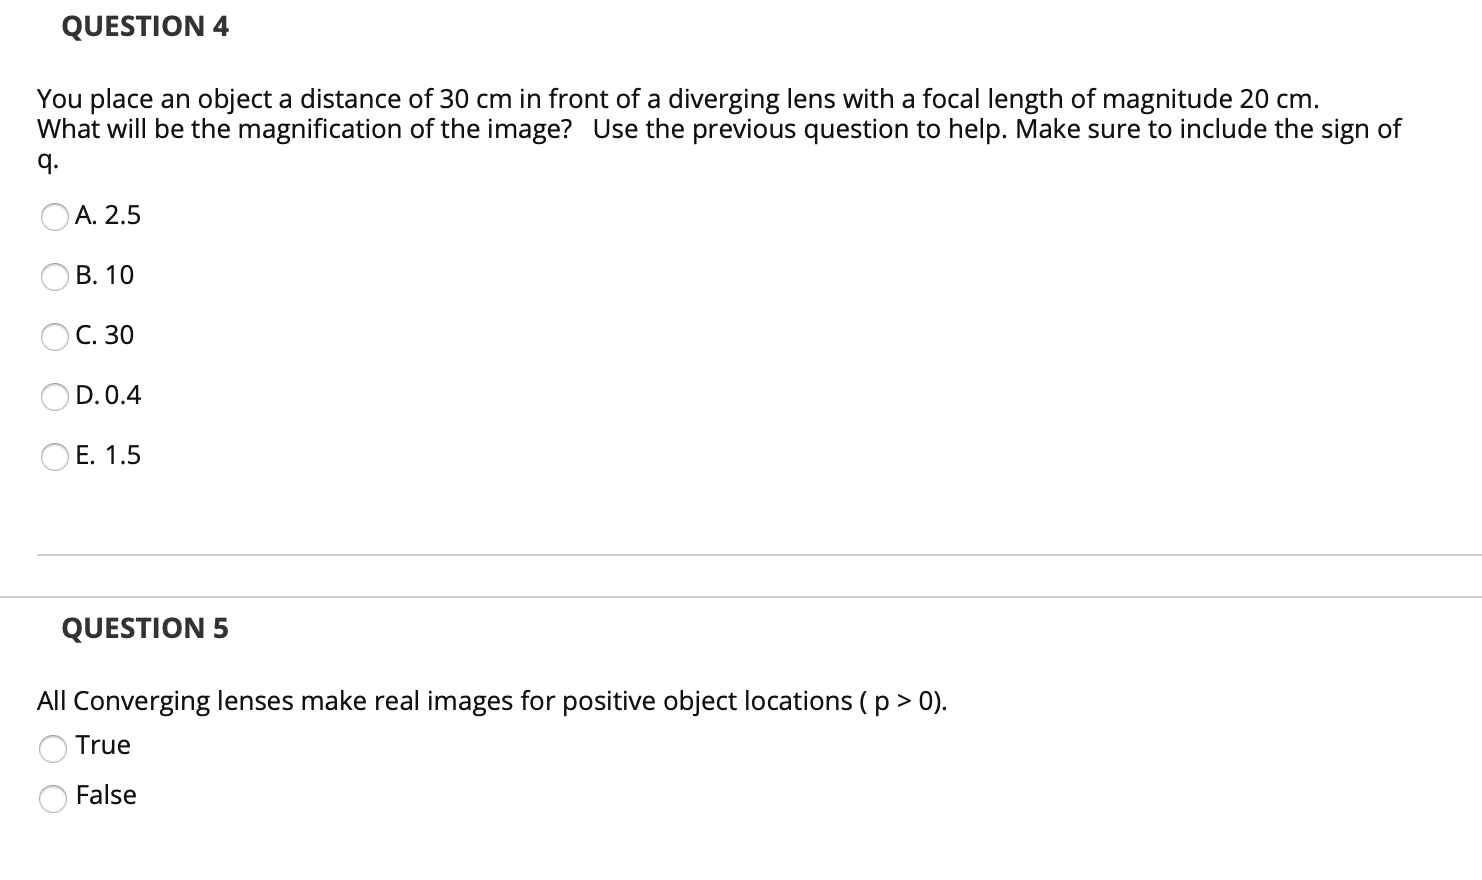Click the radio button beside option C

[x=56, y=336]
